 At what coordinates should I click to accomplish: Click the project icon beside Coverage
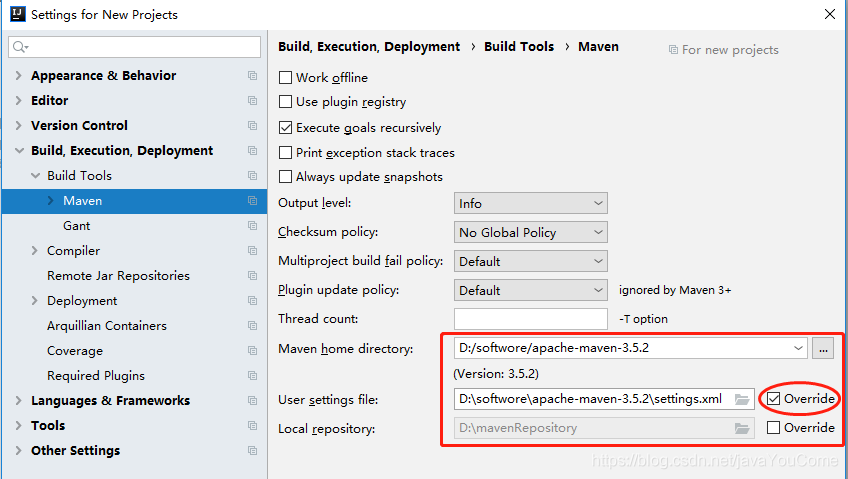253,351
